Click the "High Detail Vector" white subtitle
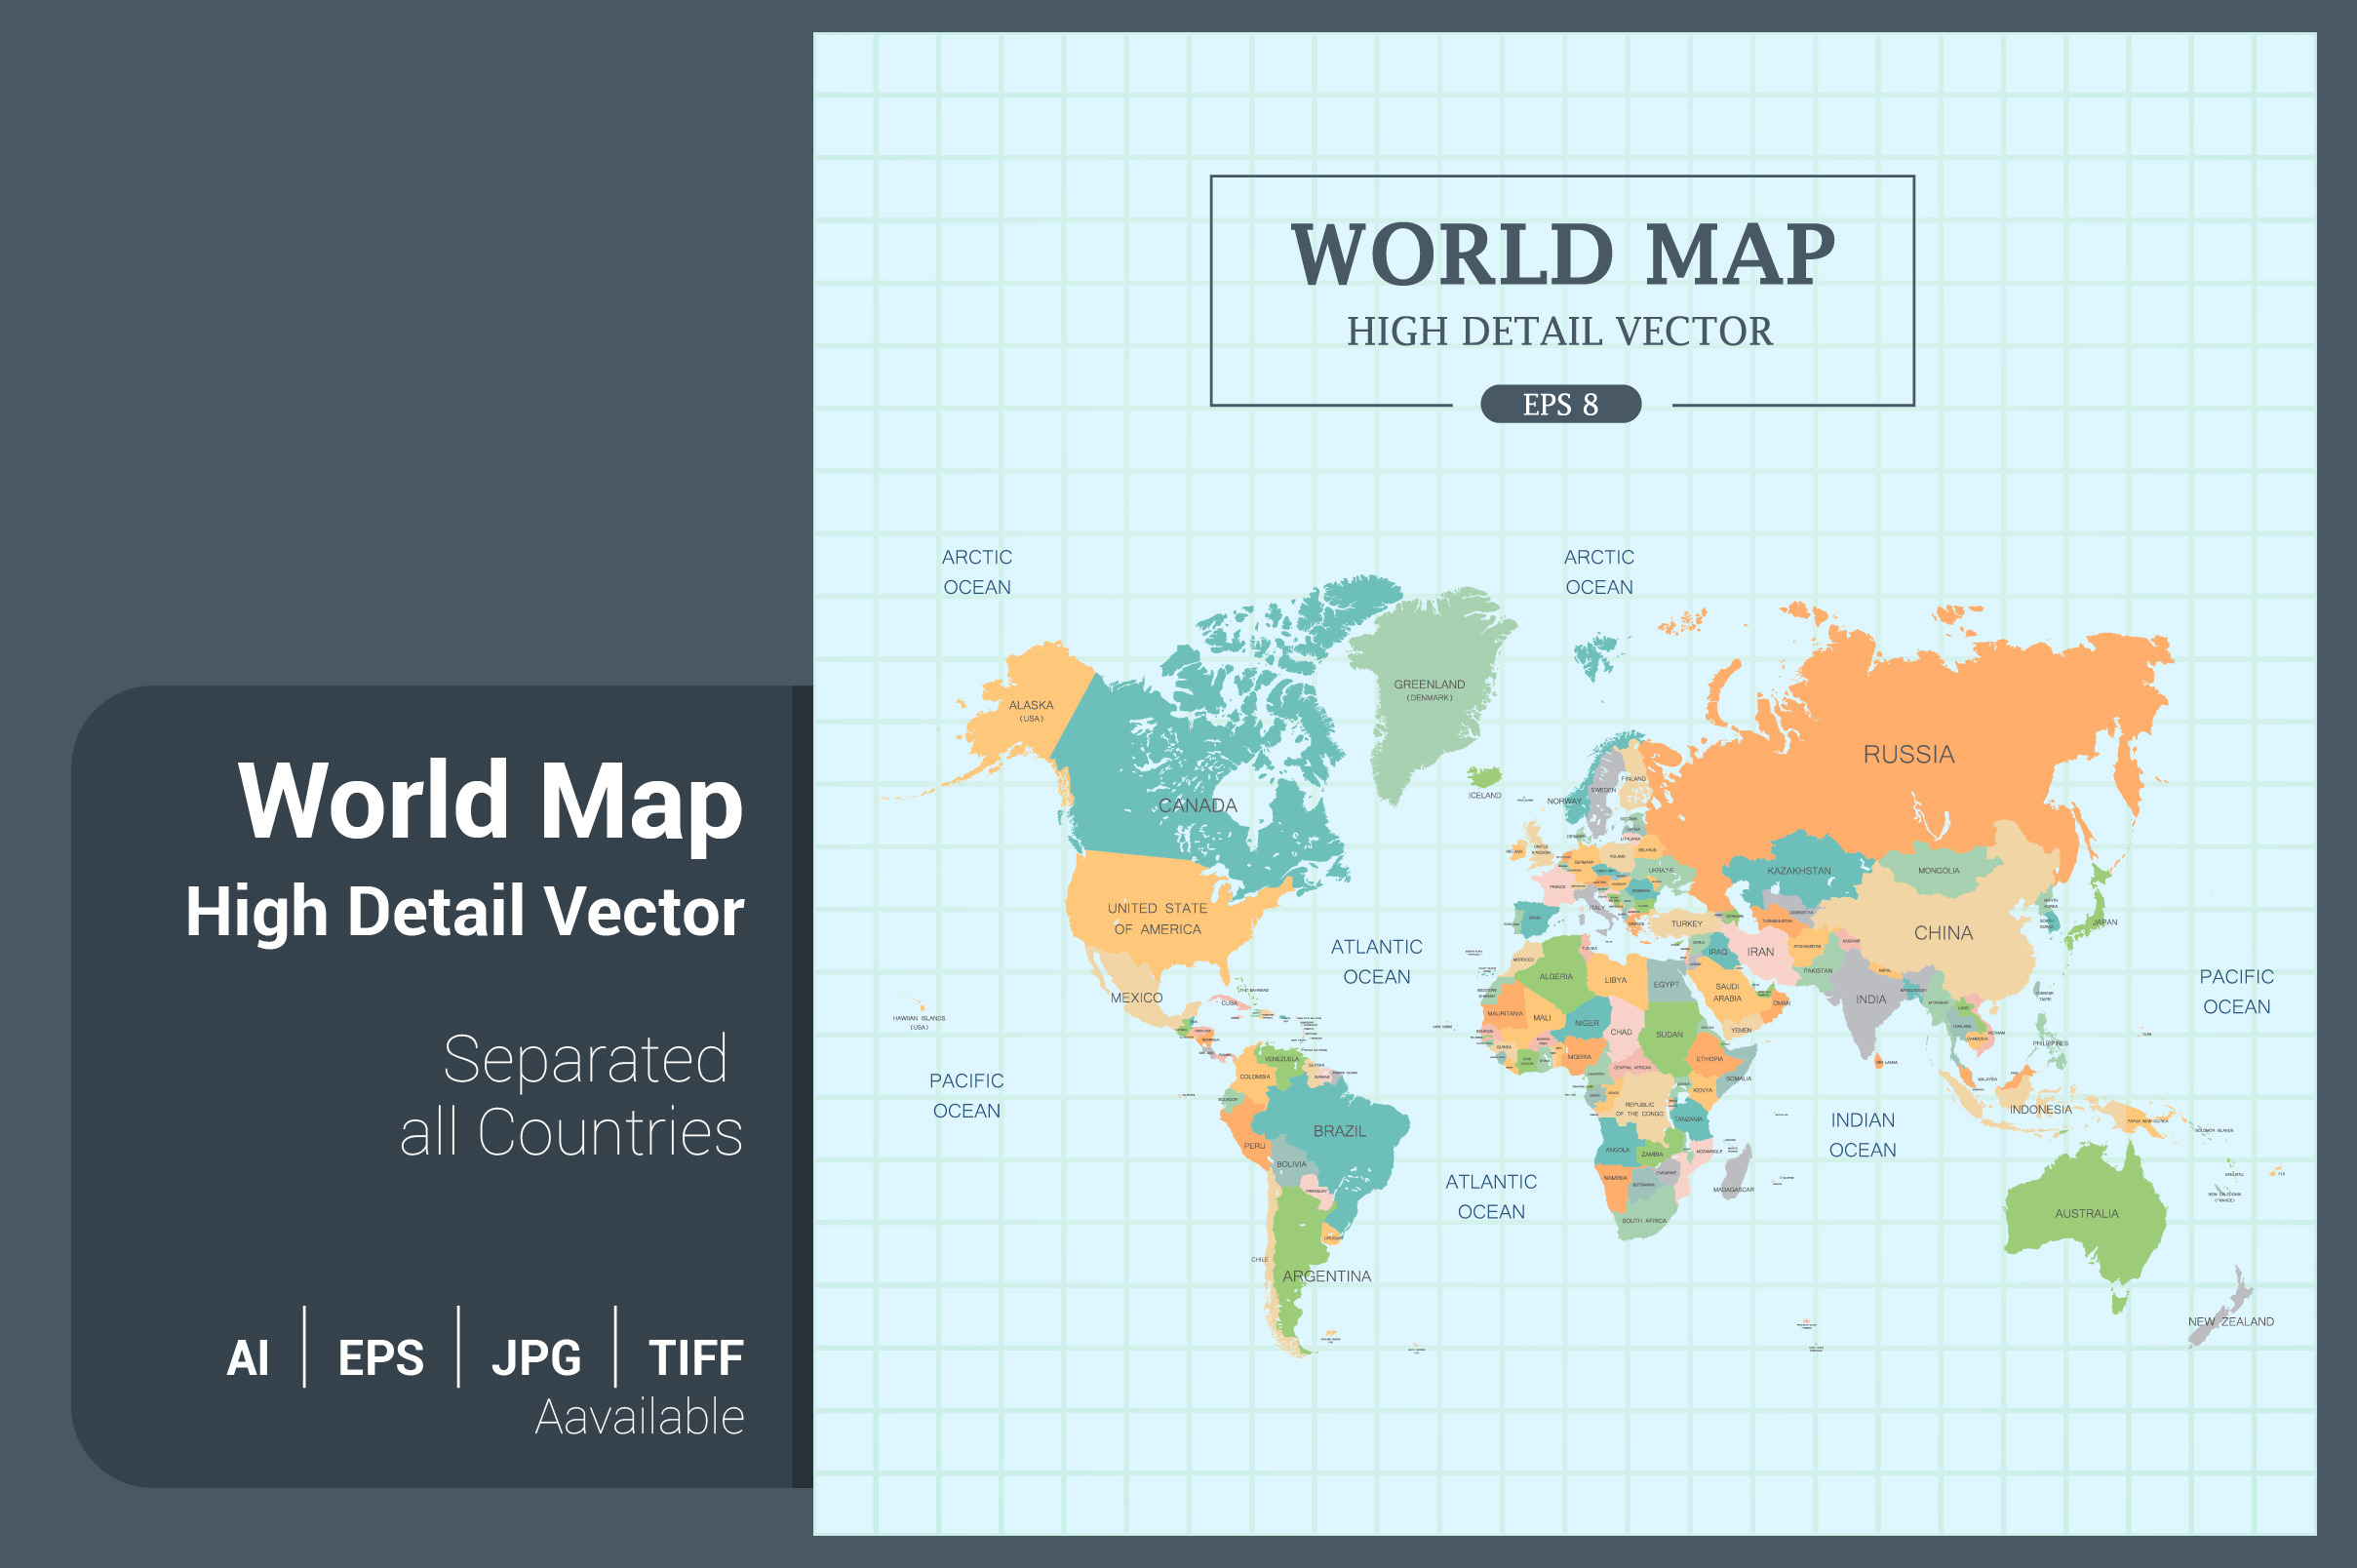2357x1568 pixels. coord(465,911)
